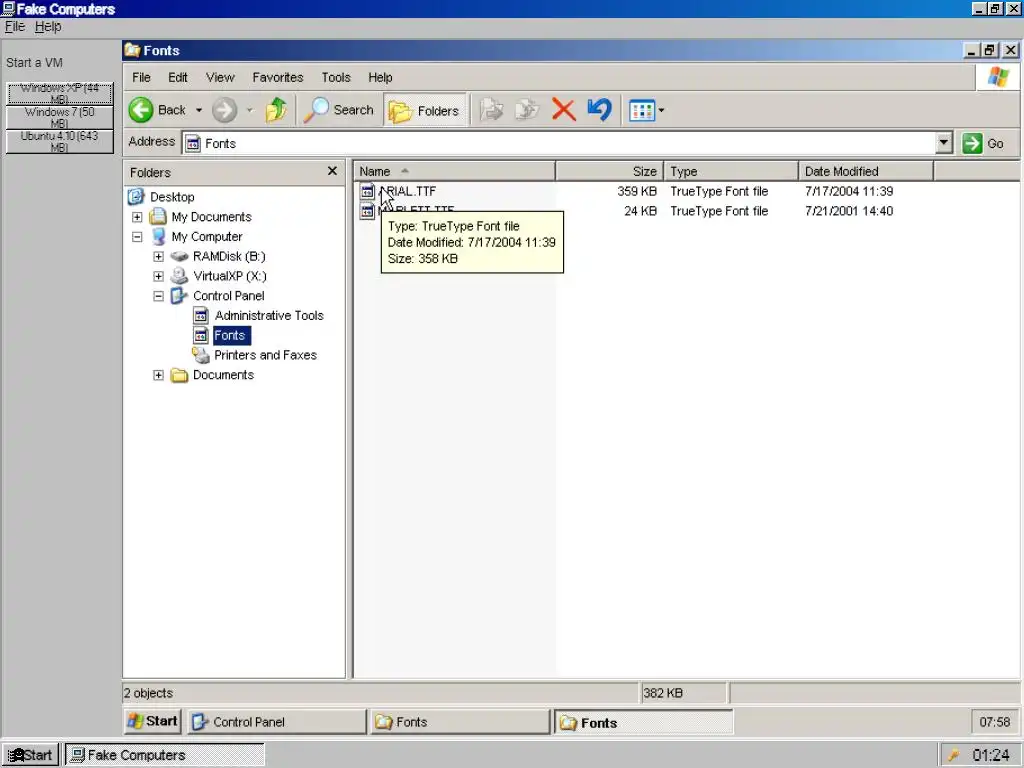The width and height of the screenshot is (1024, 768).
Task: Select the second font file icon
Action: pyautogui.click(x=368, y=211)
